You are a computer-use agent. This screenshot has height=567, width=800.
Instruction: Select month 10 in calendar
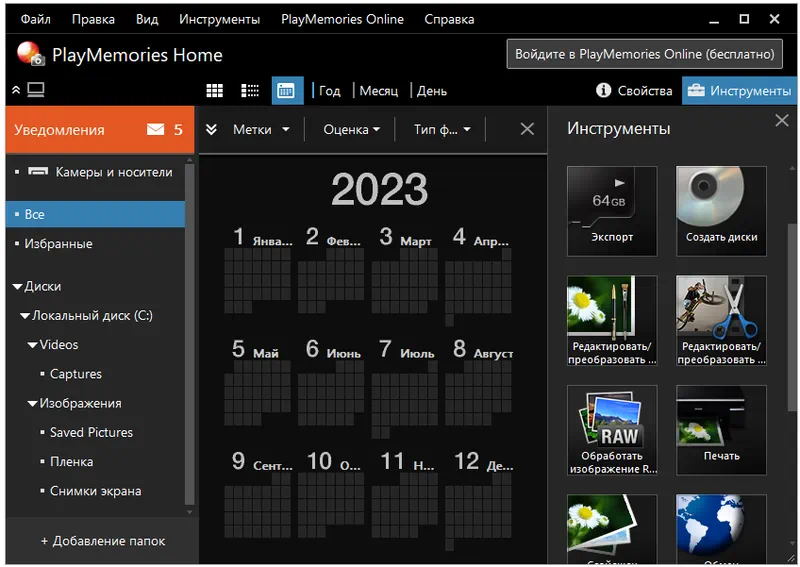point(332,494)
